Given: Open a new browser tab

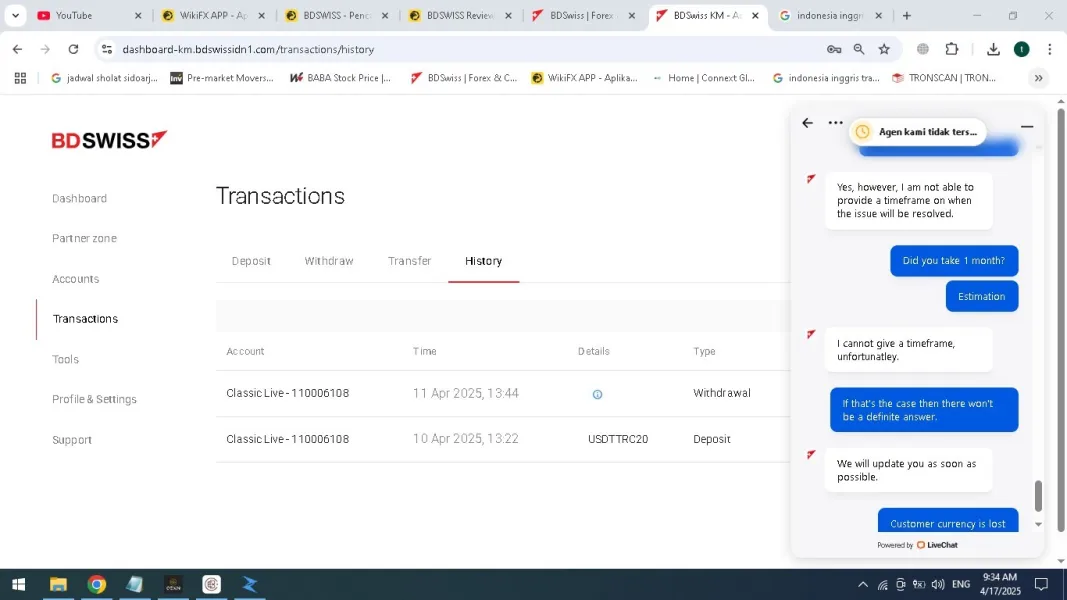Looking at the screenshot, I should tap(906, 16).
